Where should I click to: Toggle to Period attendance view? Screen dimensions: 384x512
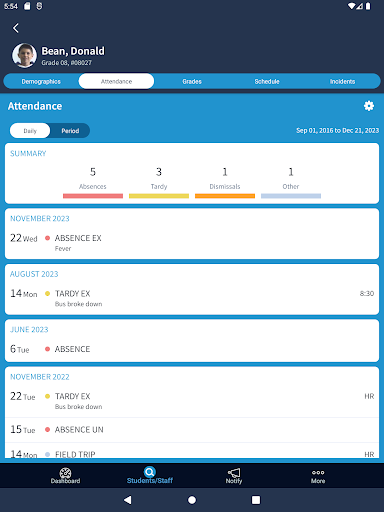(70, 131)
